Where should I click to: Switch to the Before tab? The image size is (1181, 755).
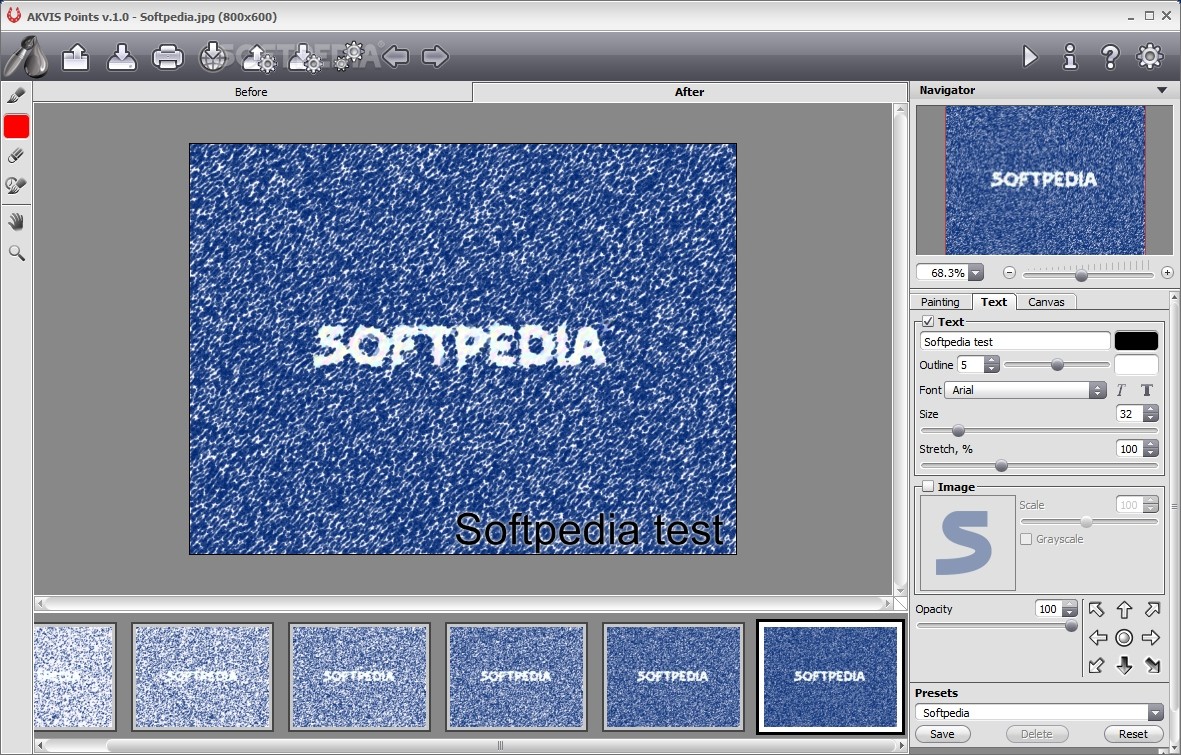(x=252, y=92)
